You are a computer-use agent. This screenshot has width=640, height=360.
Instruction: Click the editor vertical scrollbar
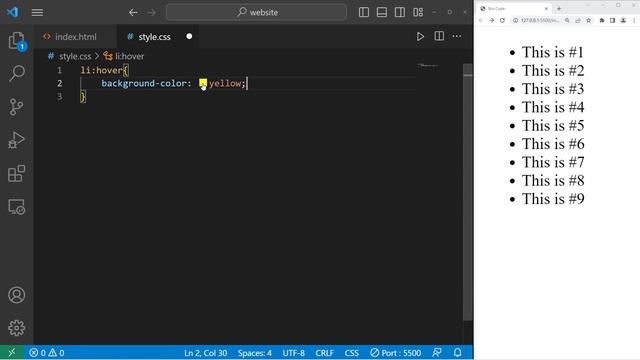pyautogui.click(x=468, y=192)
